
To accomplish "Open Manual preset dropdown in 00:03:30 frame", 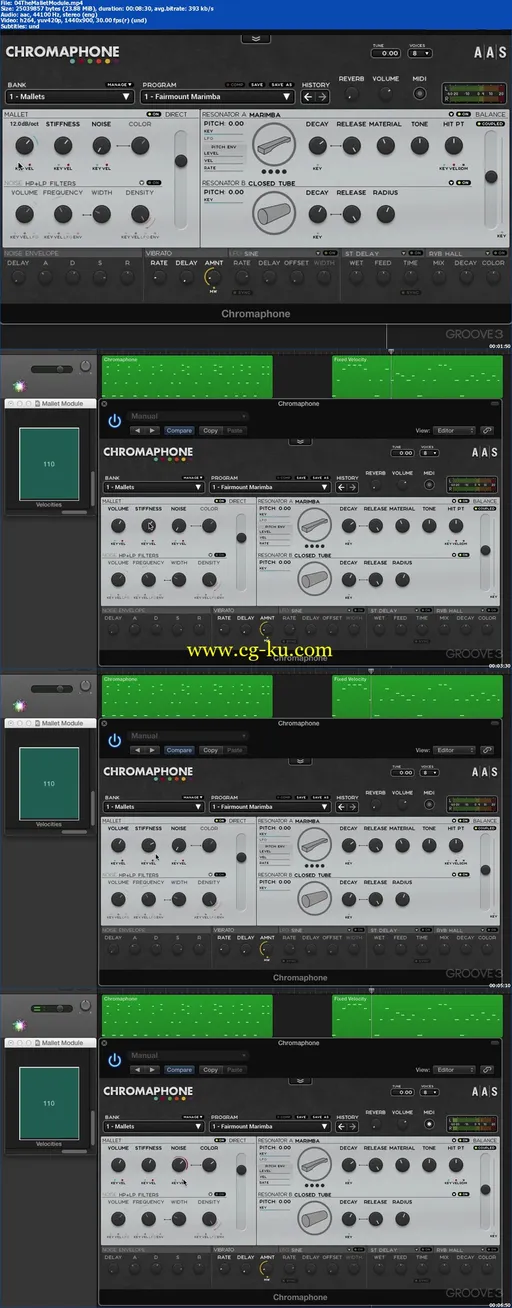I will 188,416.
